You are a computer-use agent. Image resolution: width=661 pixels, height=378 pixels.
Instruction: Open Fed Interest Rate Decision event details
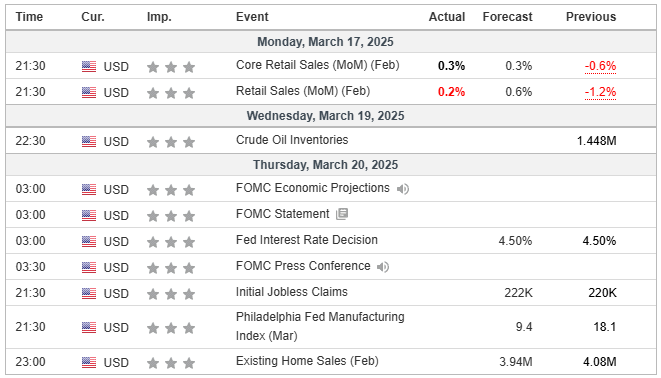[x=306, y=240]
